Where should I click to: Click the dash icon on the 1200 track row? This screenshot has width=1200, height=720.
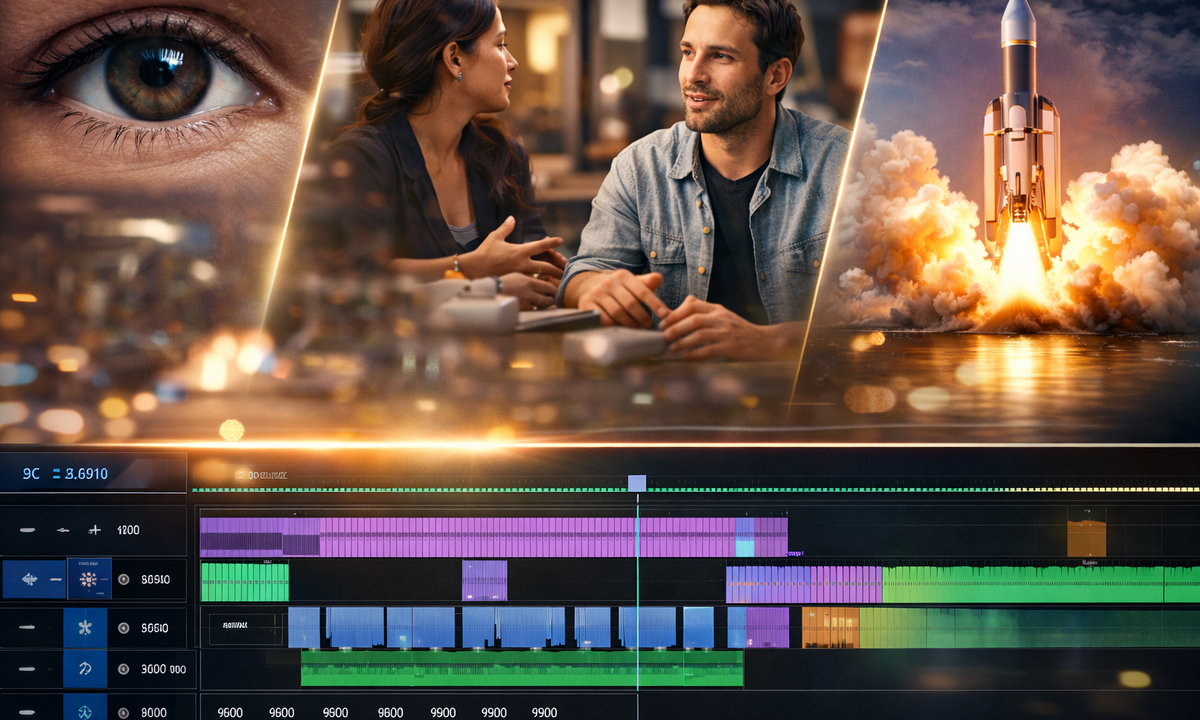click(28, 529)
